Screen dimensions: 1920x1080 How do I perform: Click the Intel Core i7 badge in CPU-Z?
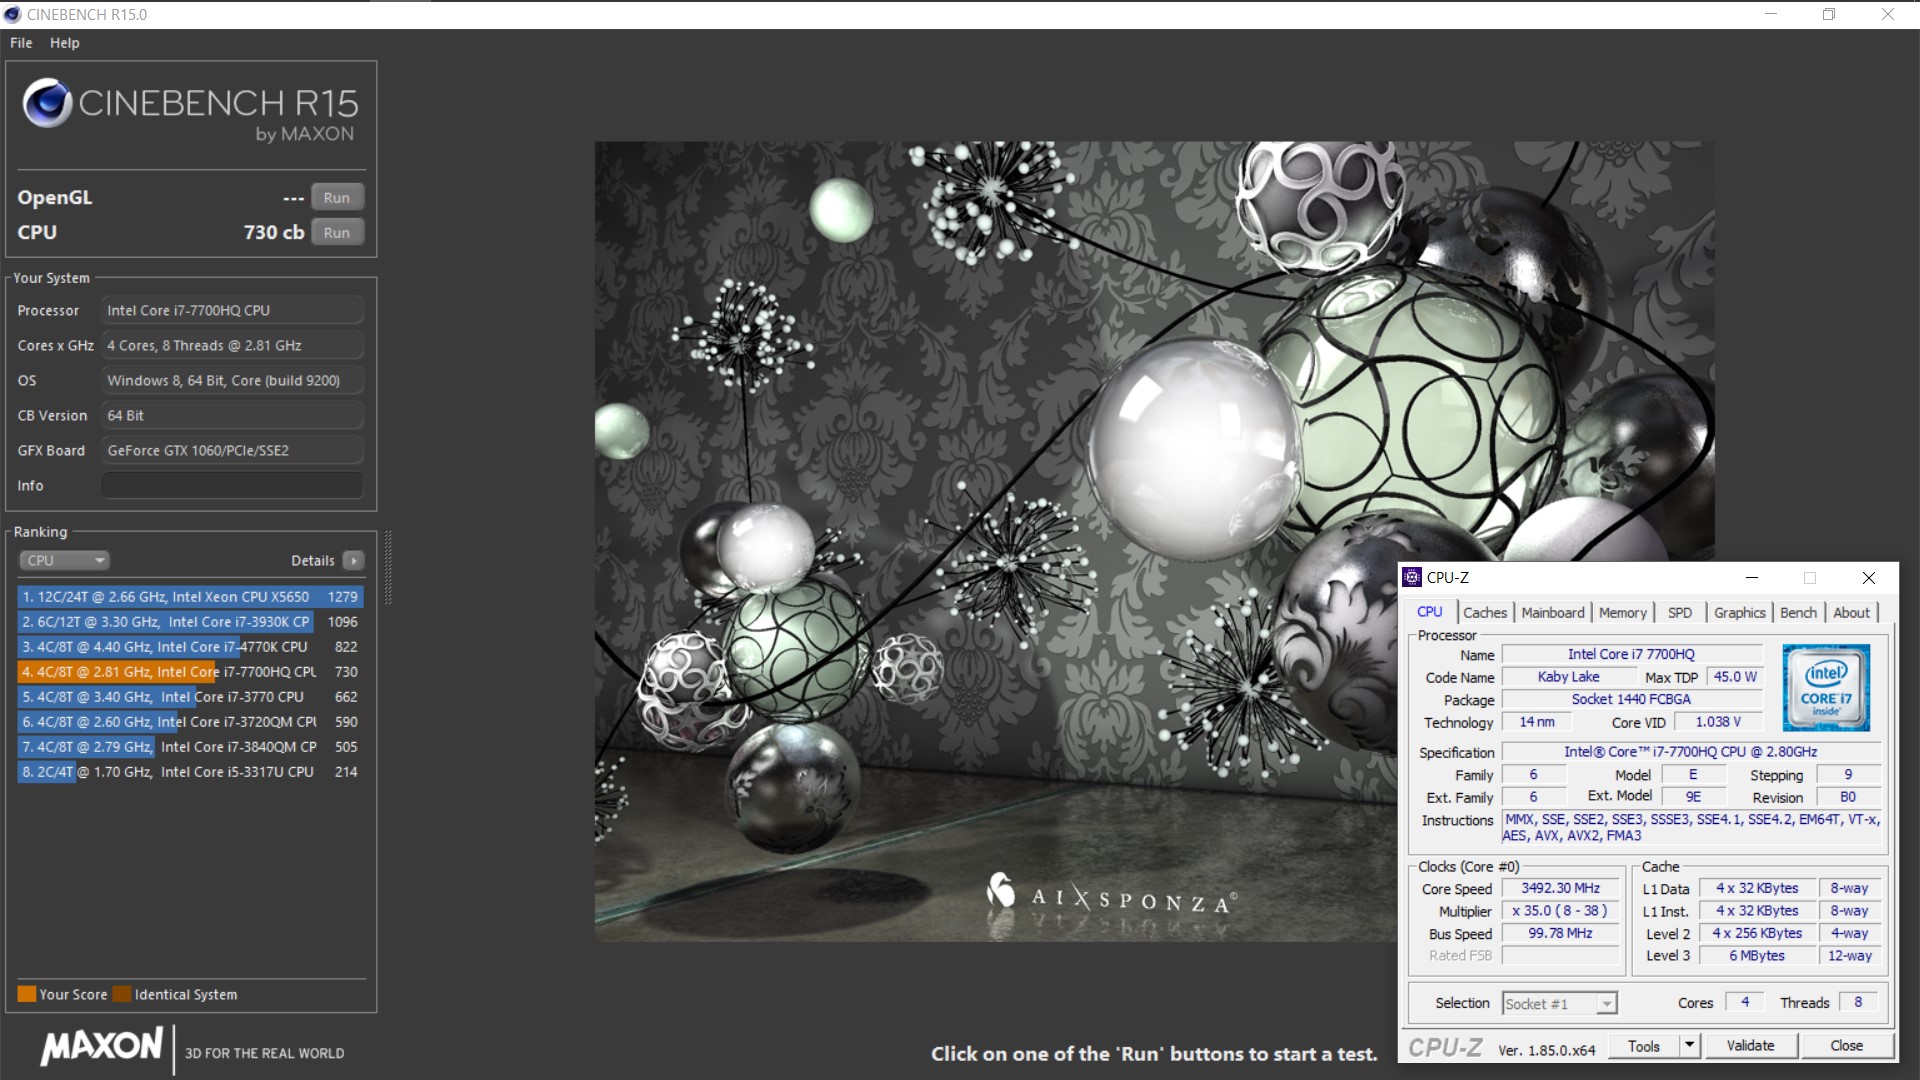pos(1826,687)
